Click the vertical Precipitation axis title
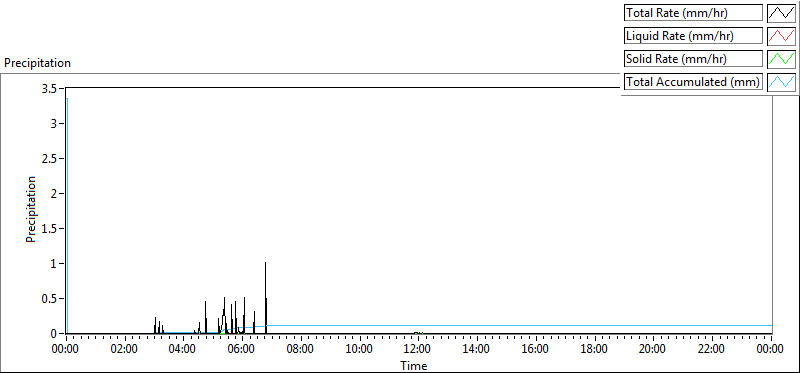The height and width of the screenshot is (373, 800). (31, 209)
